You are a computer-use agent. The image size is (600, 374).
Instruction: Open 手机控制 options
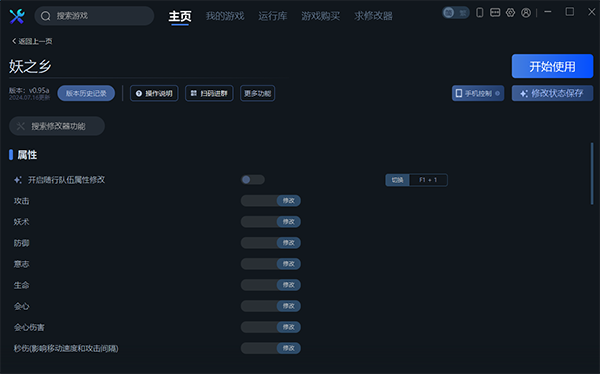(478, 93)
